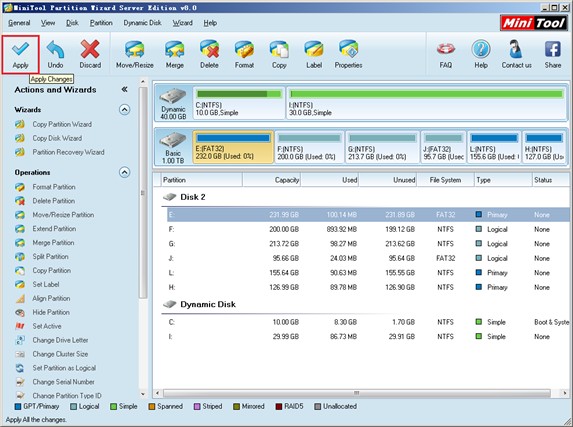573x427 pixels.
Task: Choose Copy Partition operation in sidebar
Action: click(52, 271)
